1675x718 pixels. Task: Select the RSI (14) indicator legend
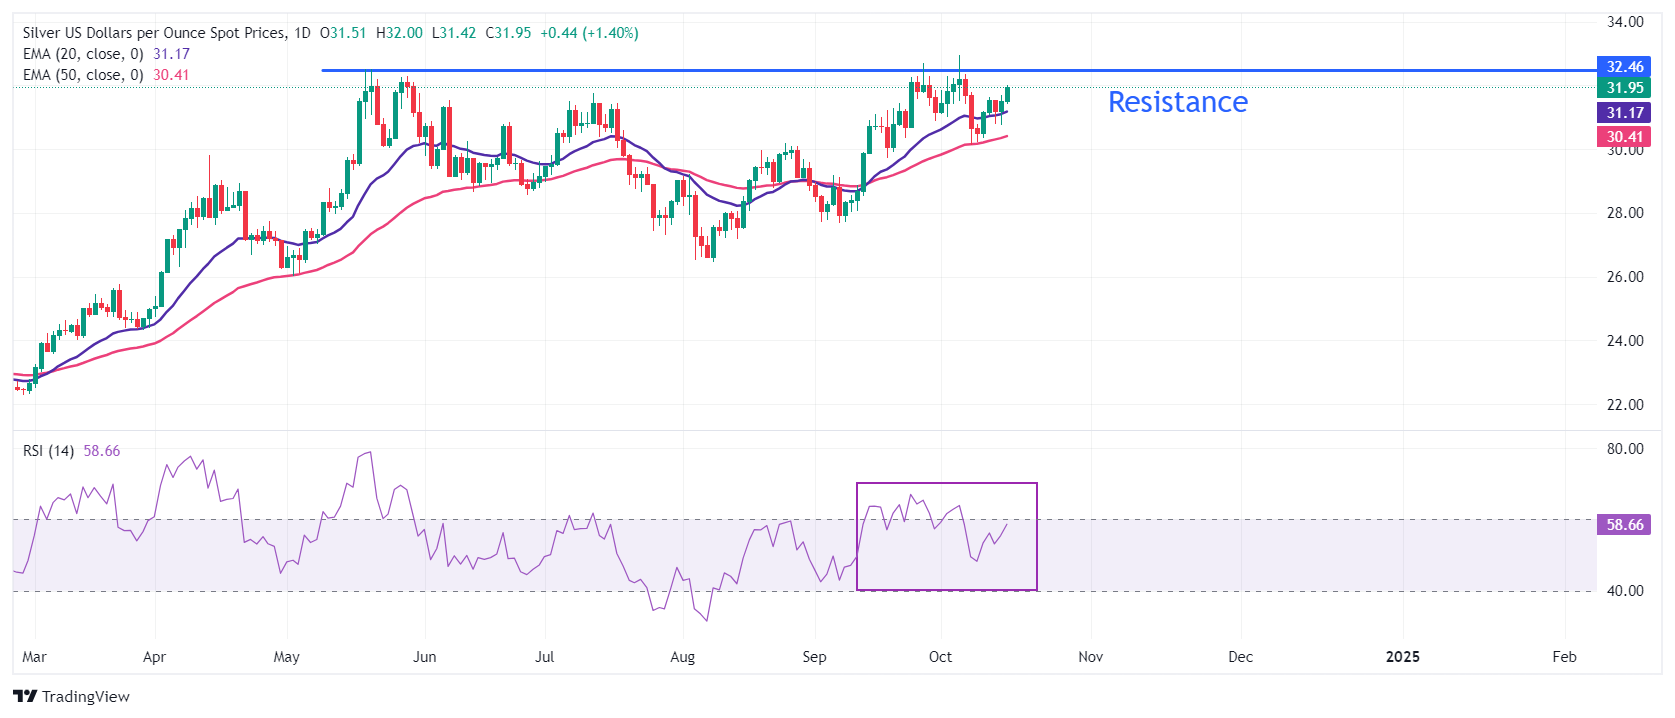point(49,451)
